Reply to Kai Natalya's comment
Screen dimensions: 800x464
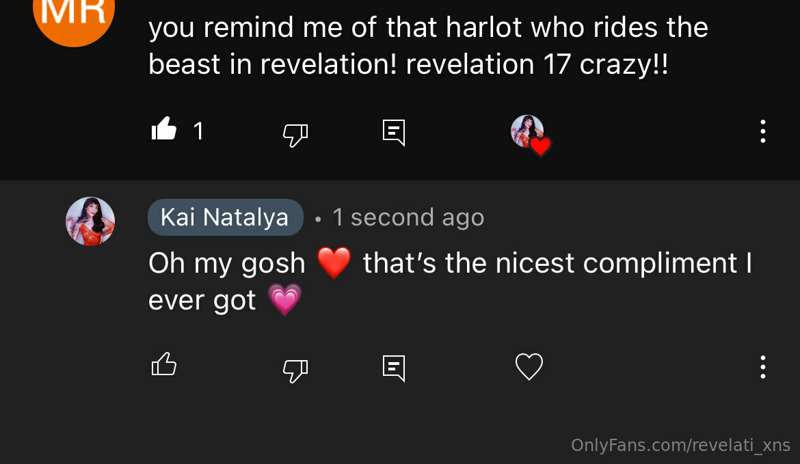tap(394, 368)
